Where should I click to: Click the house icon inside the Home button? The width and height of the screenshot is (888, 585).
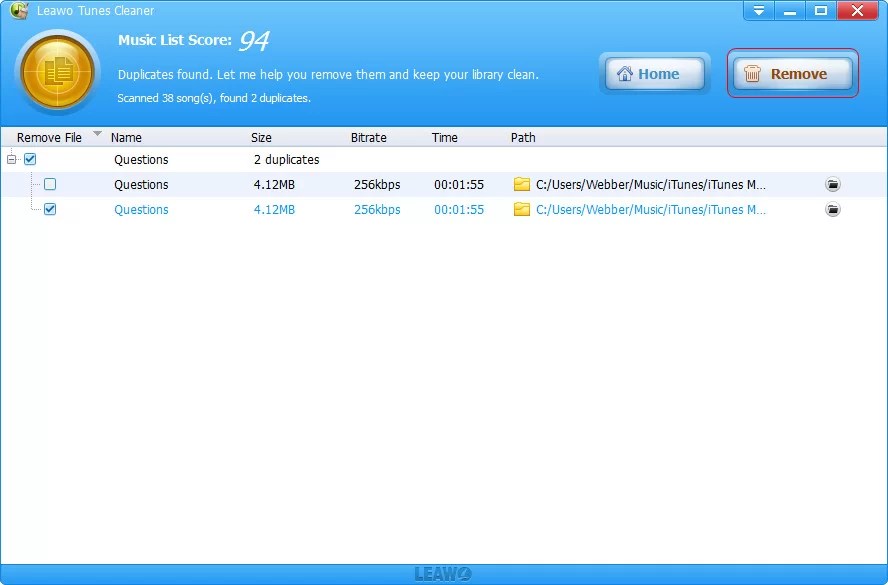628,73
